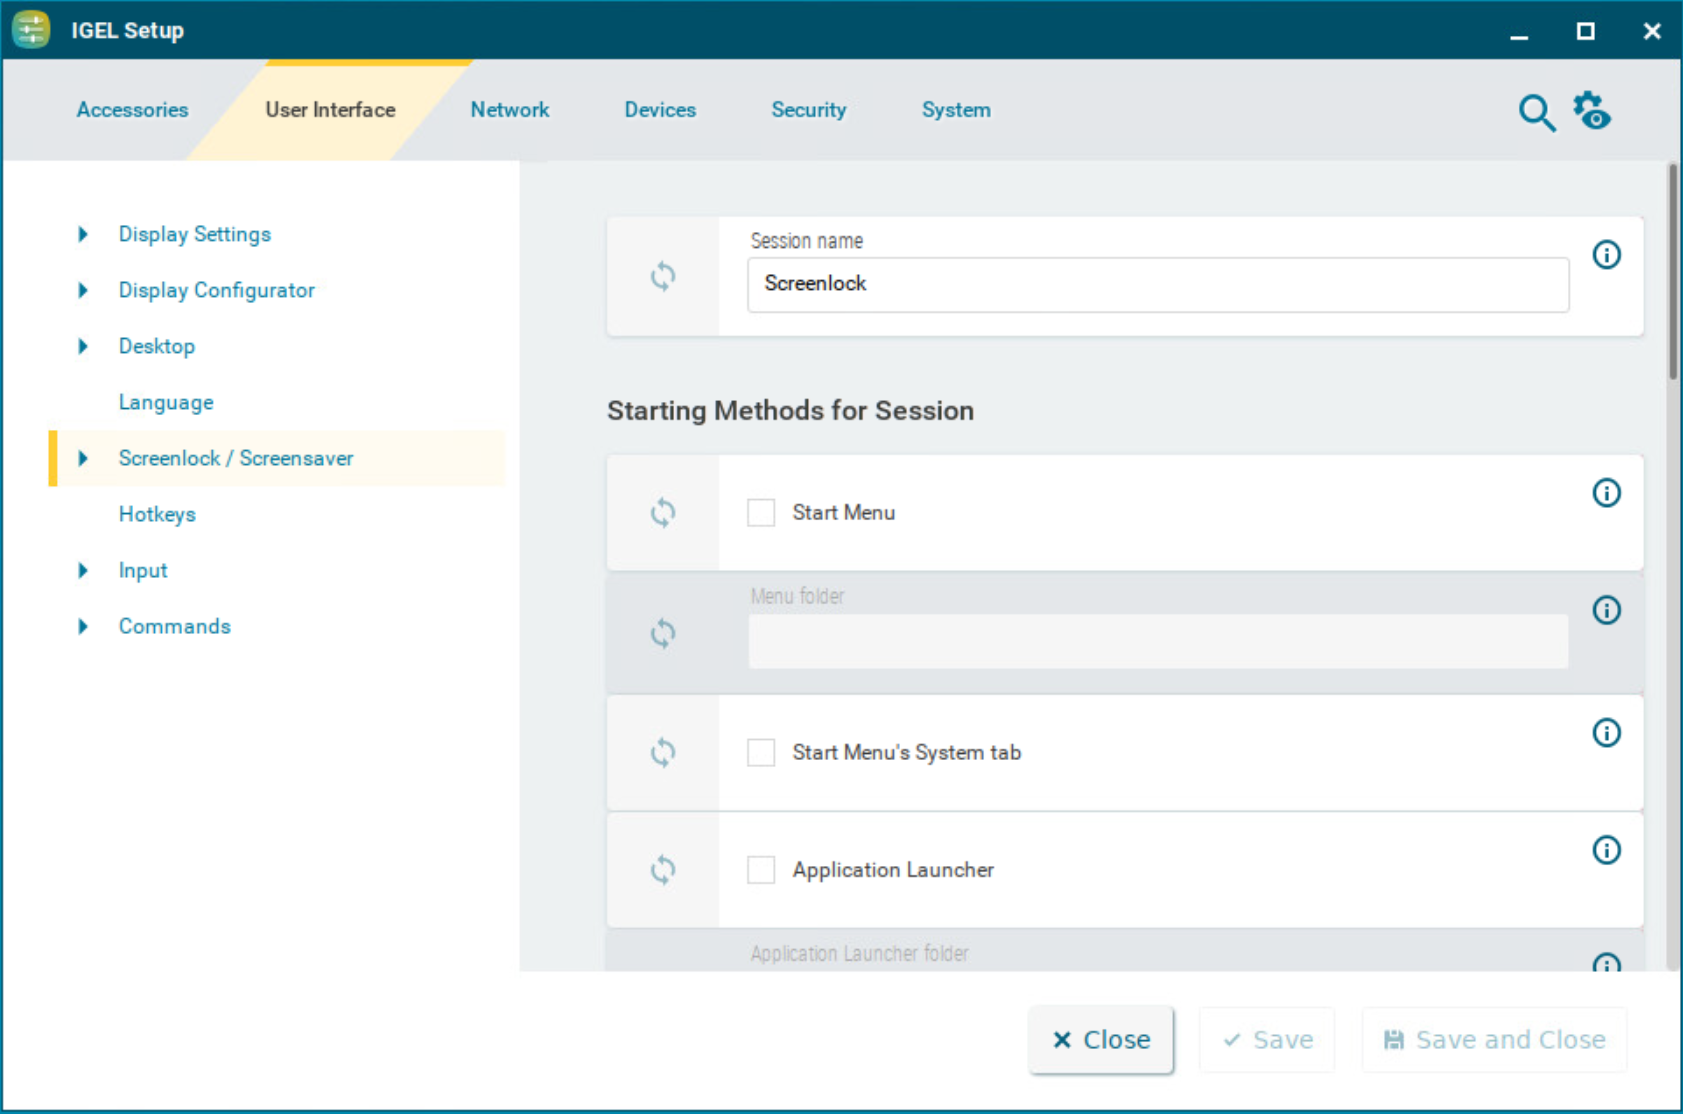Click into the Session name text field
Viewport: 1683px width, 1114px height.
click(1157, 285)
